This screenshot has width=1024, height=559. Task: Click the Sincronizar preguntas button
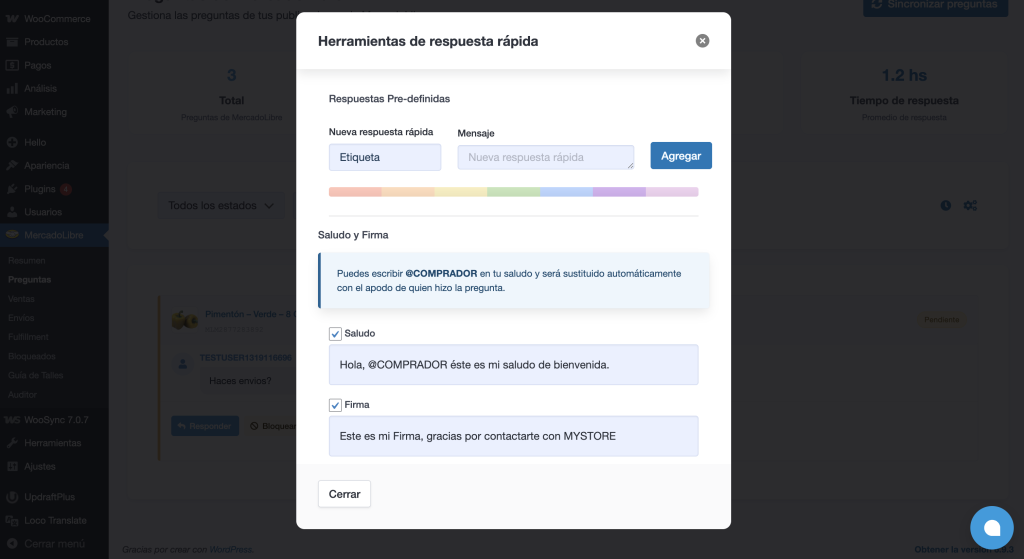click(935, 5)
